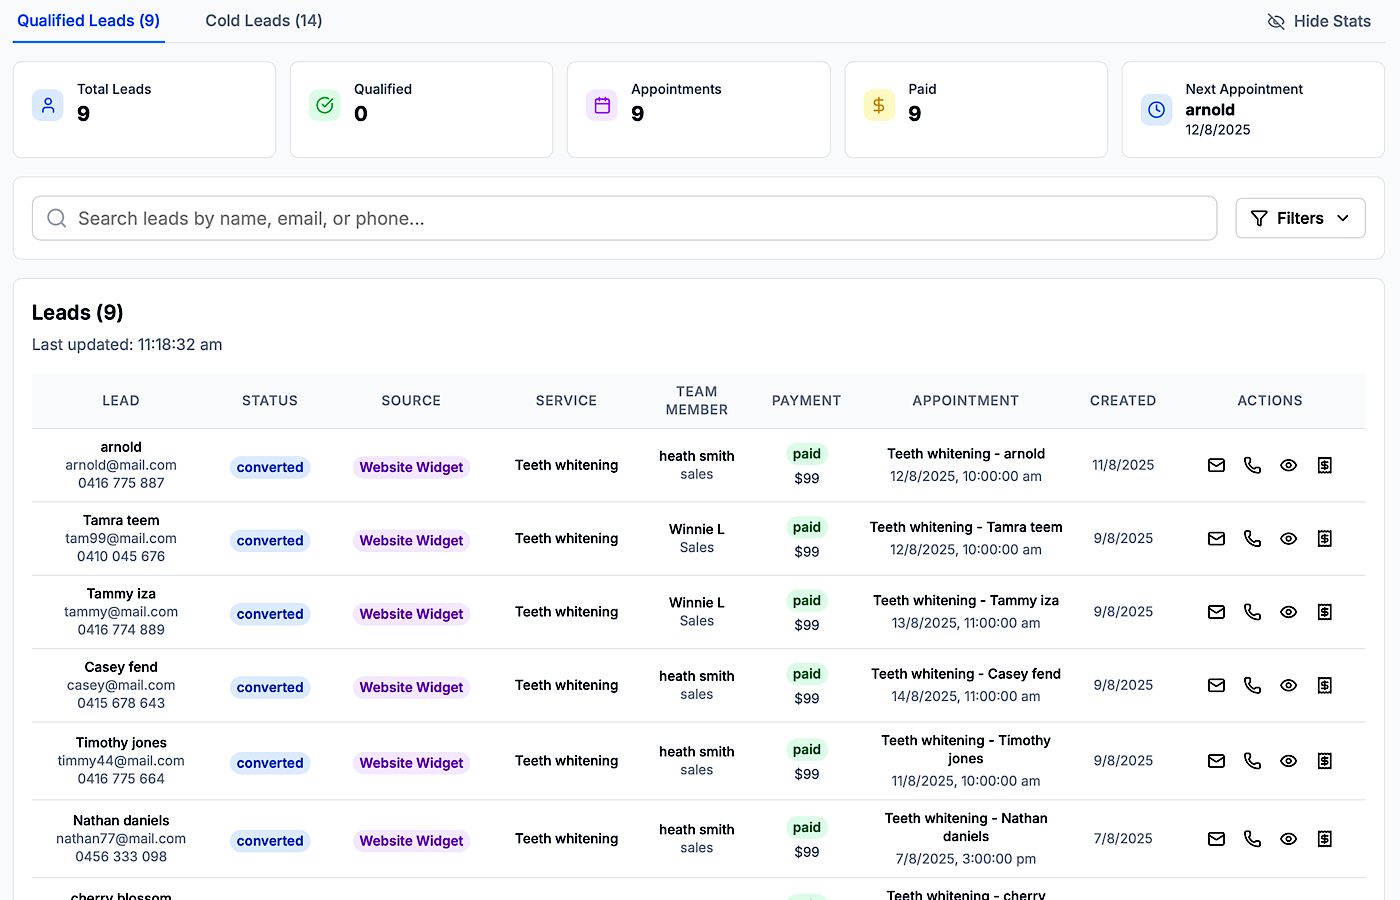Open the STATUS column header options
The width and height of the screenshot is (1400, 900).
coord(269,400)
